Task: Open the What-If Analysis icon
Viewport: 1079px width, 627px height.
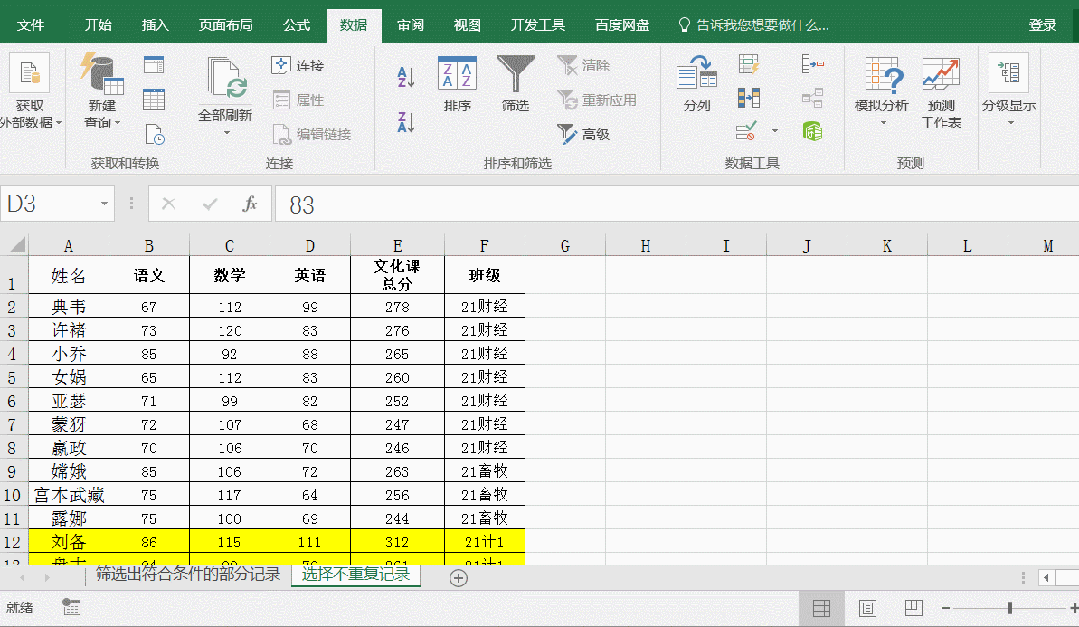Action: click(x=884, y=74)
